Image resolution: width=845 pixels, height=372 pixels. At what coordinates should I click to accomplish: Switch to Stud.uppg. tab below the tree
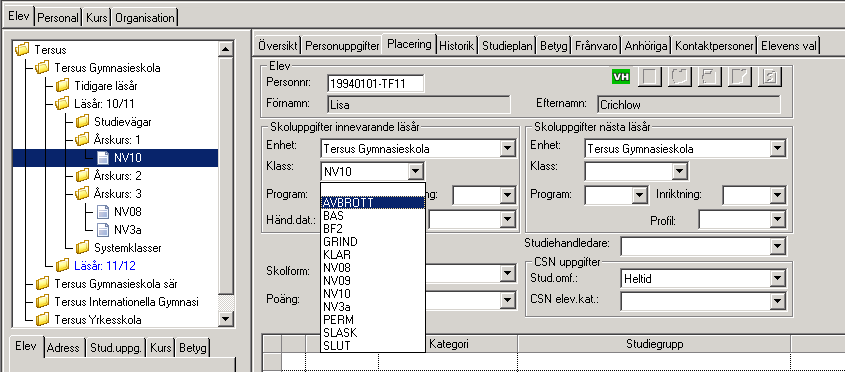click(x=116, y=348)
